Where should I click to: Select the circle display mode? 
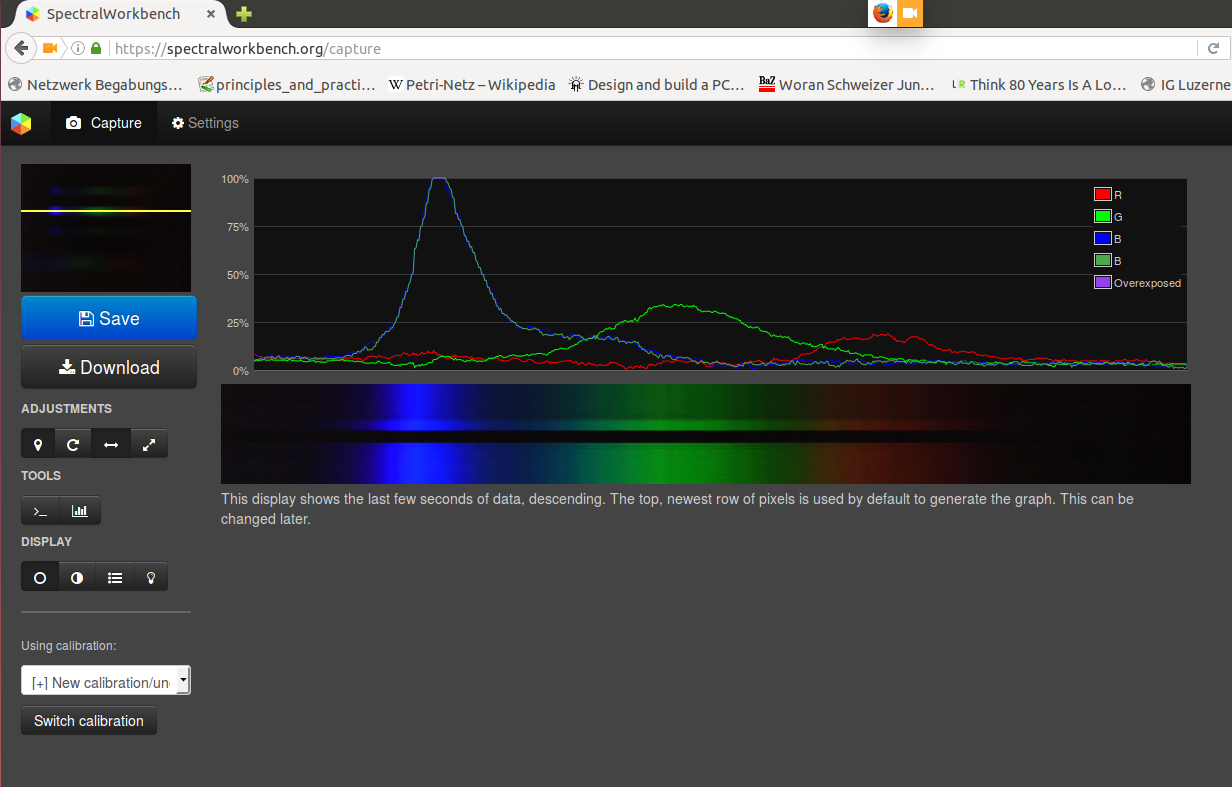[40, 576]
